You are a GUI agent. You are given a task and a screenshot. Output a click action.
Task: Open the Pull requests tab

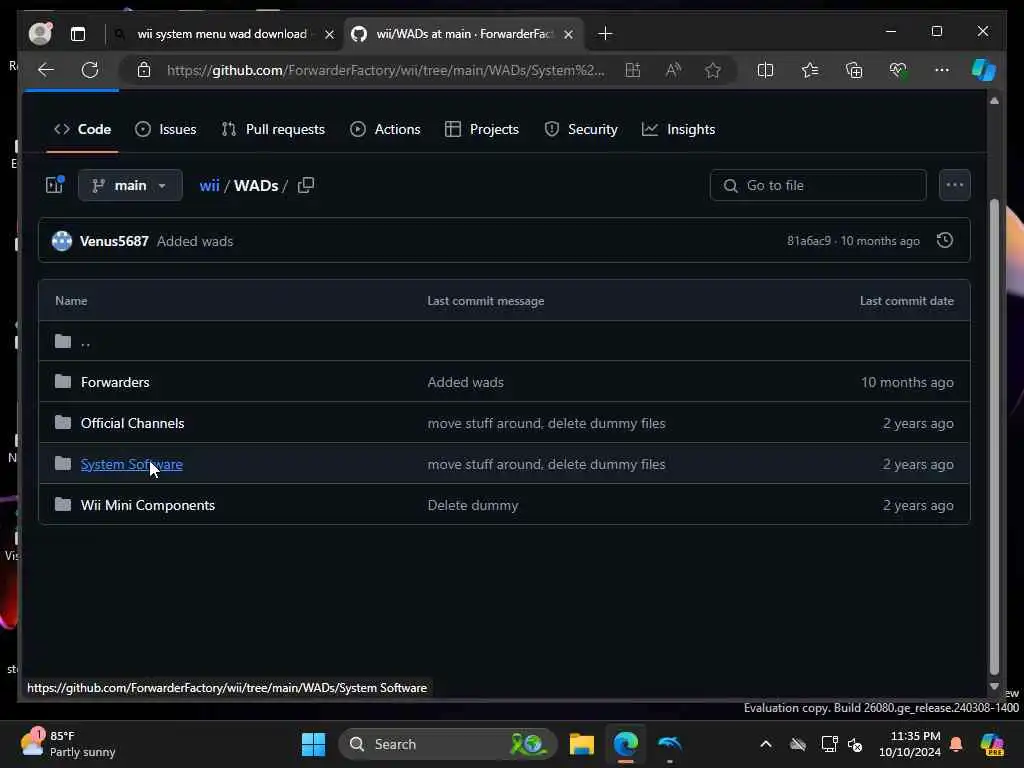[273, 129]
